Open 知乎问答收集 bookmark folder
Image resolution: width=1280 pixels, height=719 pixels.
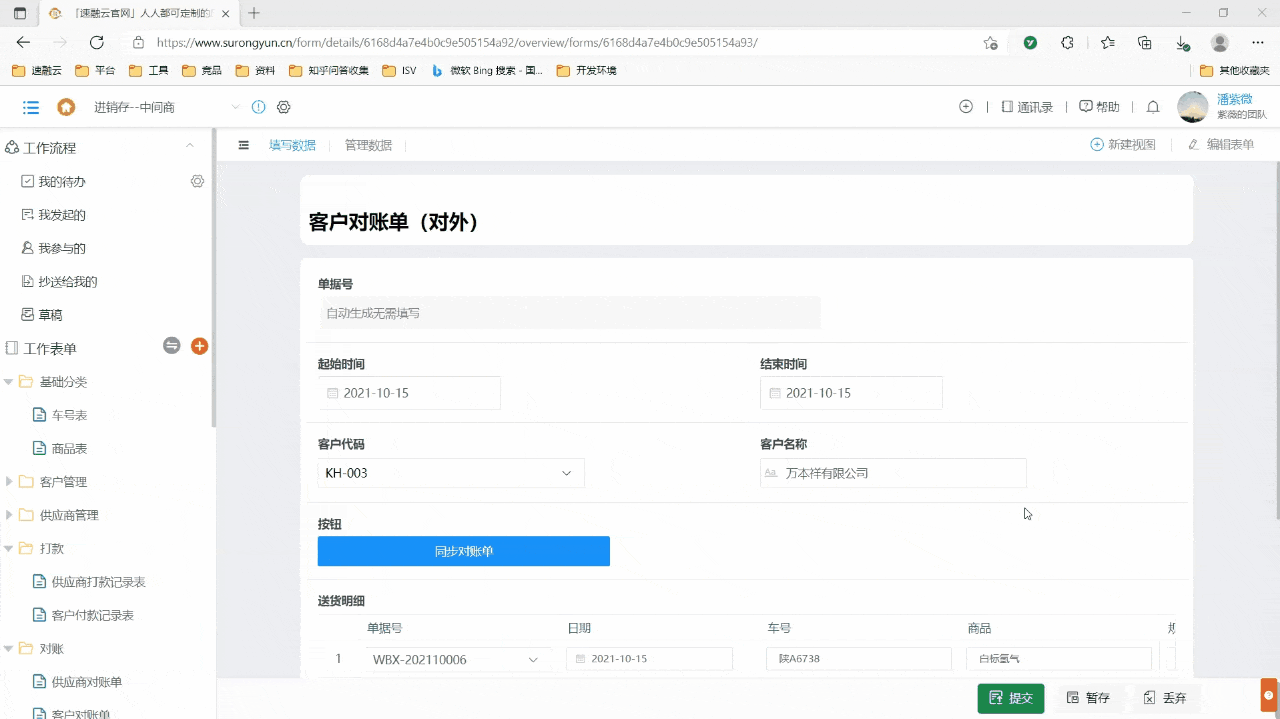(x=329, y=71)
